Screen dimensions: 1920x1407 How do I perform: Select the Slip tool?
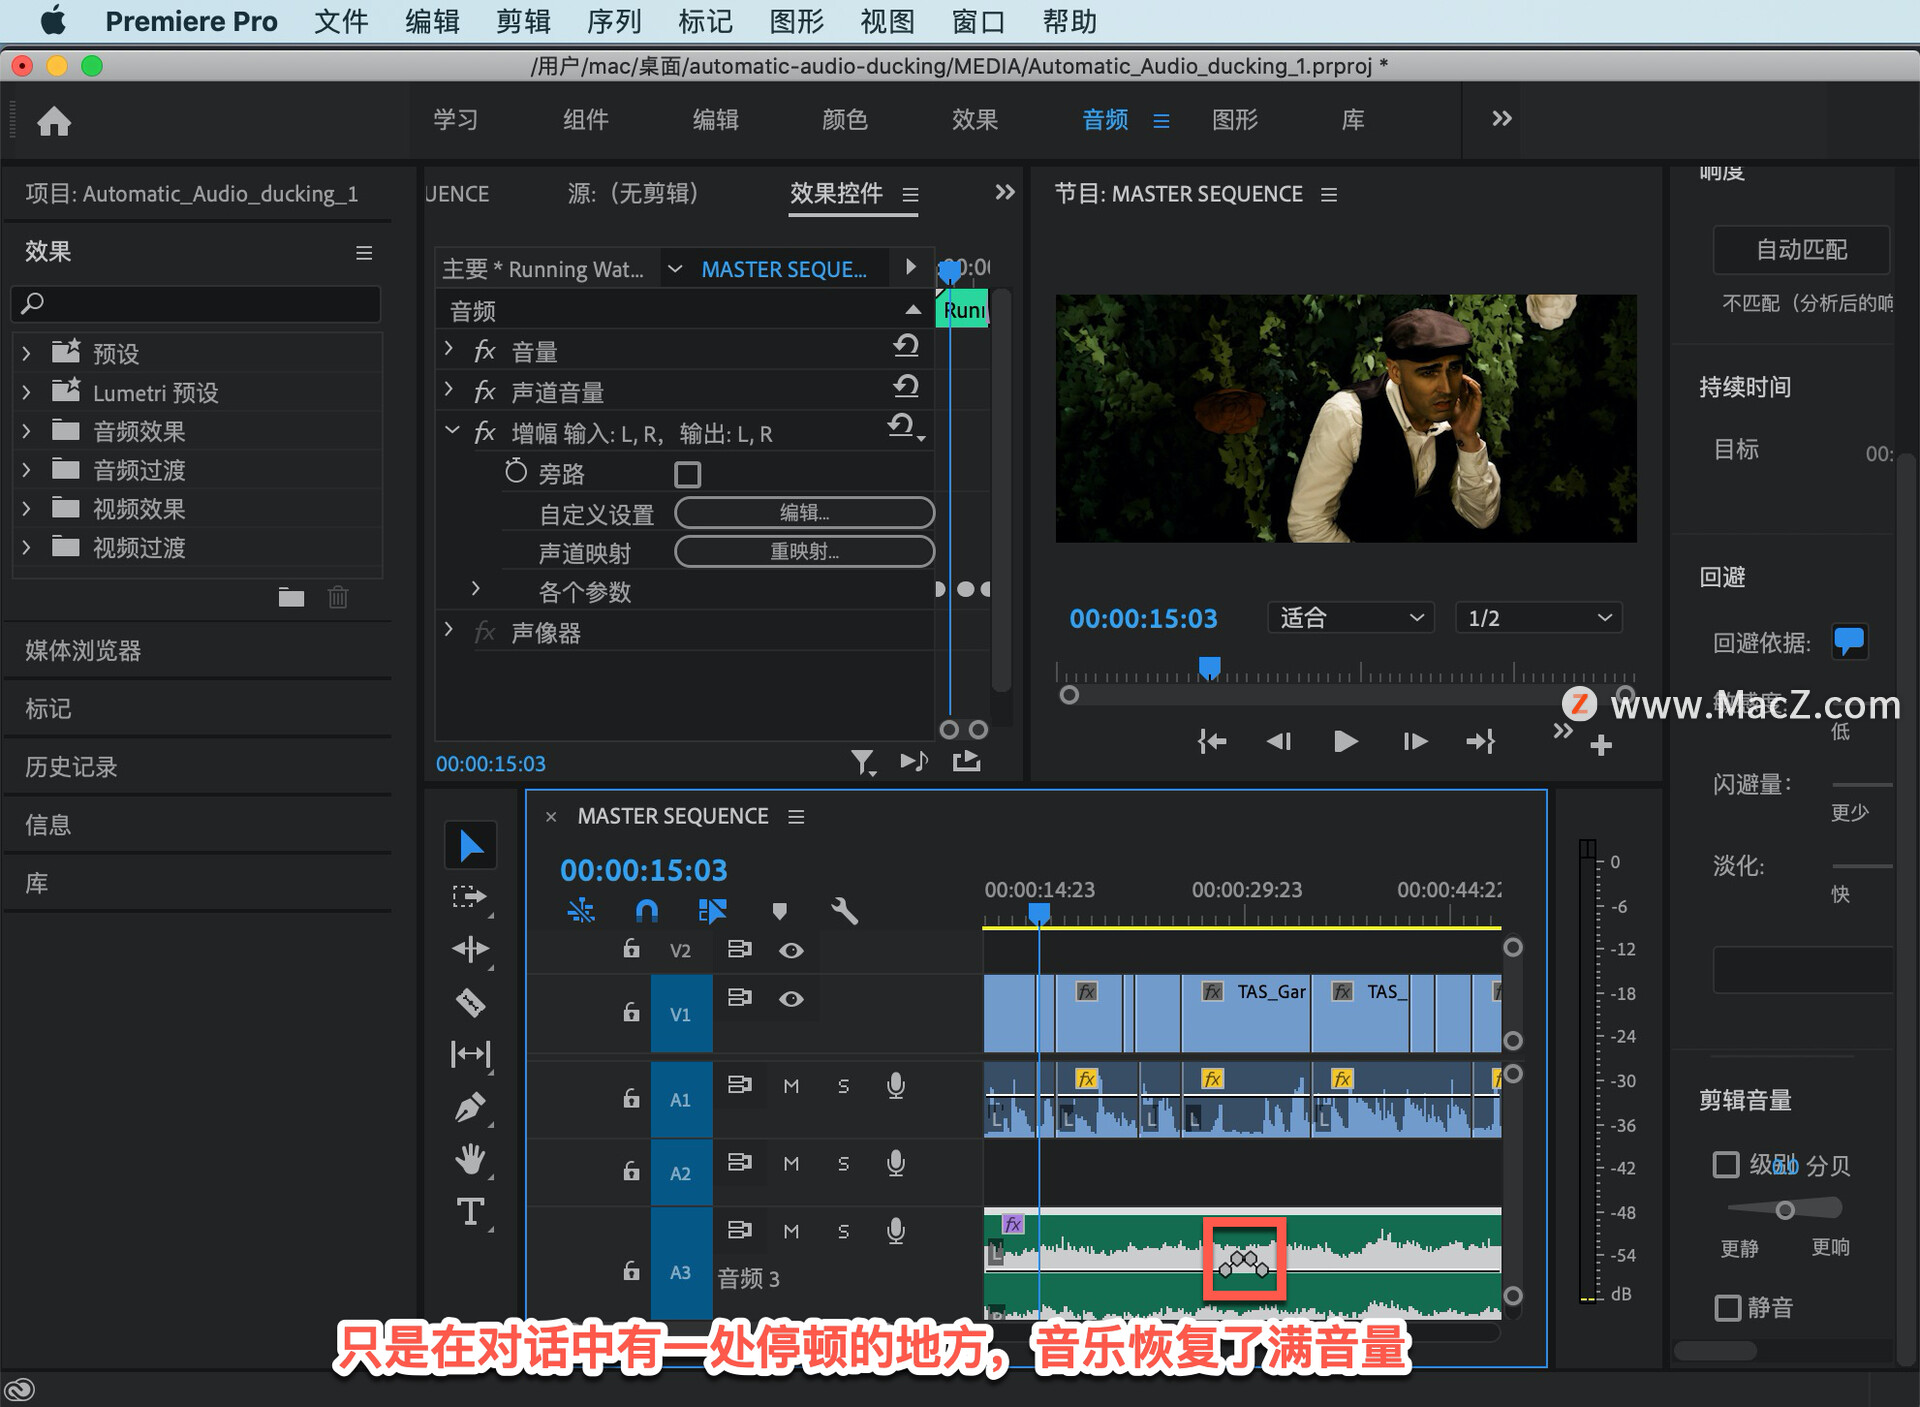(470, 1054)
